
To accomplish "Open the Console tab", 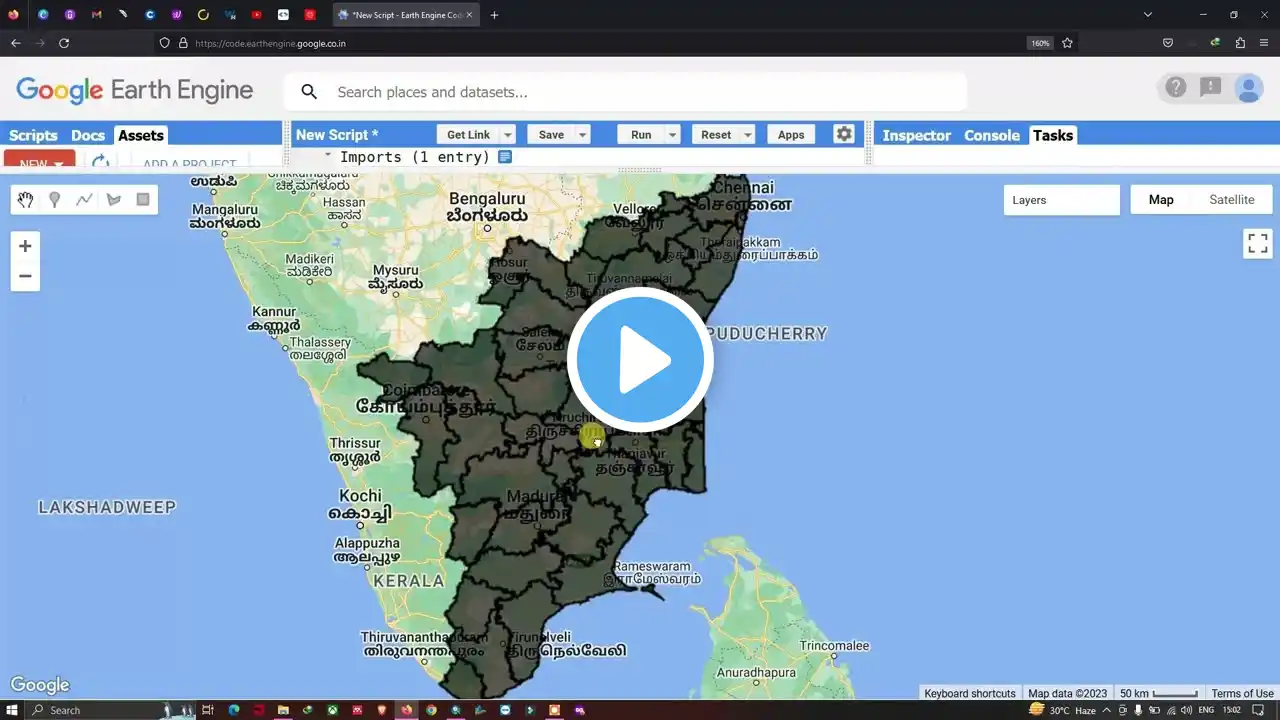I will coord(992,135).
